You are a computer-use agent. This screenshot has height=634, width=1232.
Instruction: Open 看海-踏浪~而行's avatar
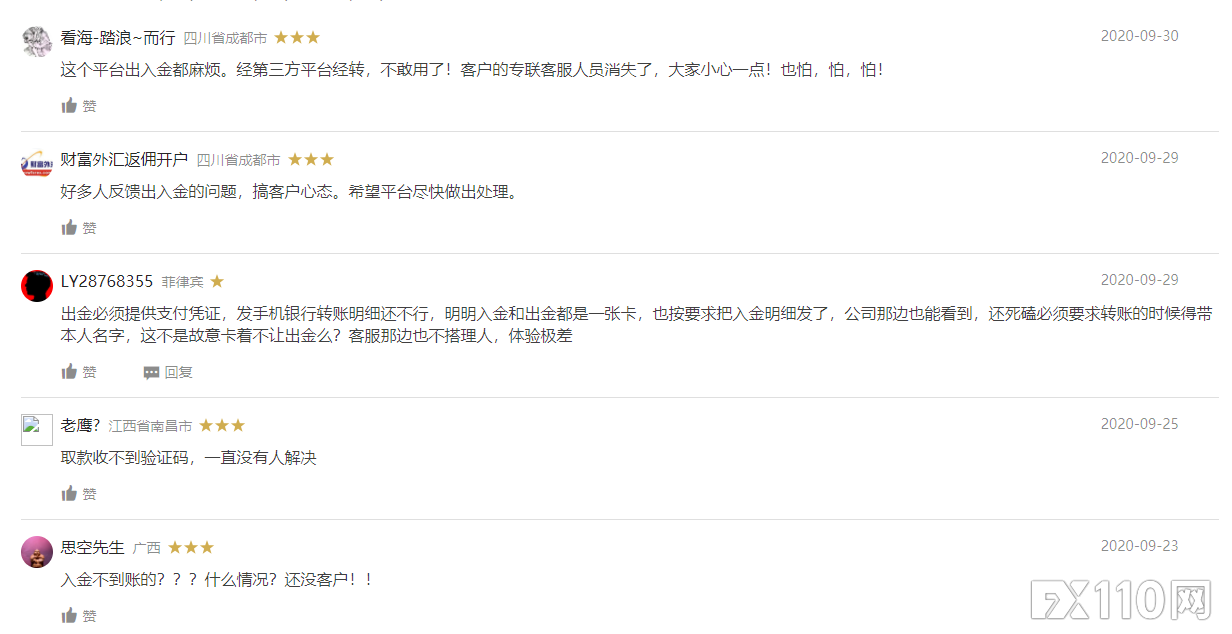pos(37,41)
